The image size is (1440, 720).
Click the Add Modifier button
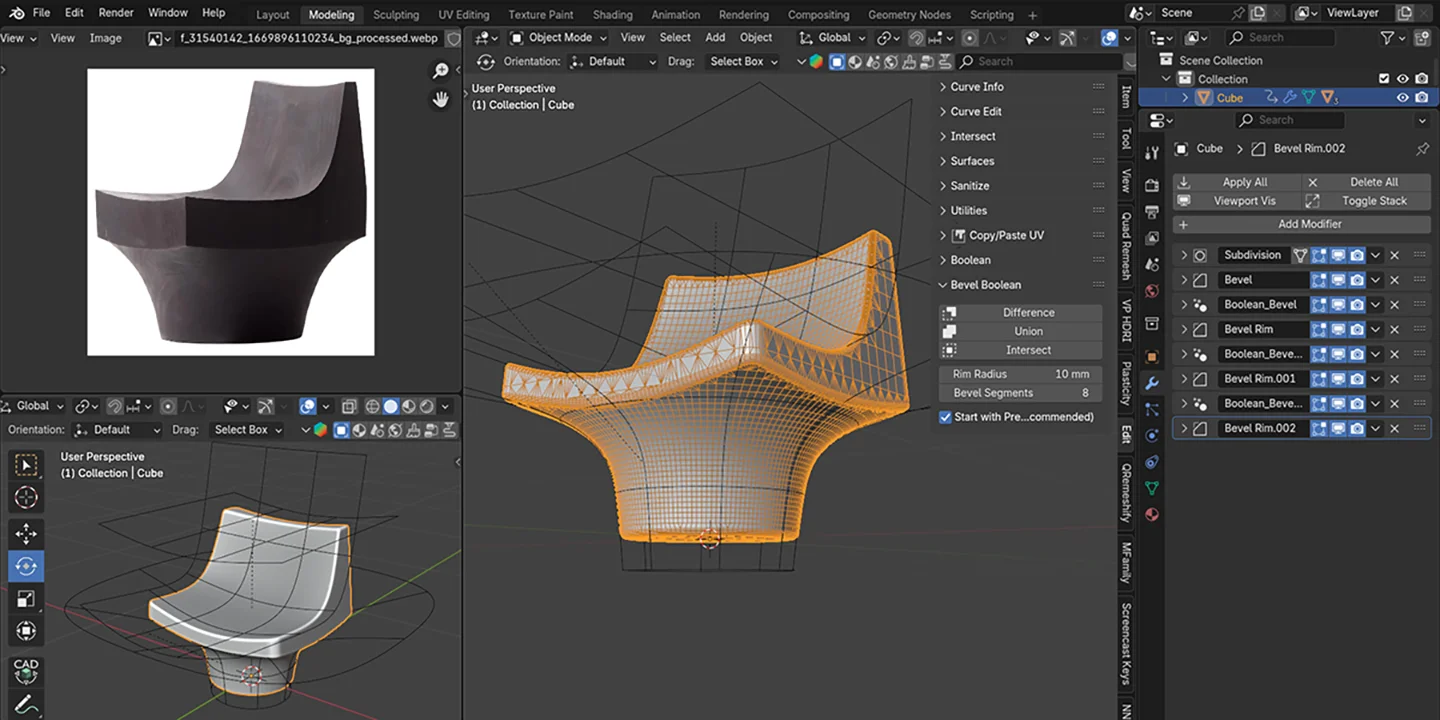pos(1309,223)
